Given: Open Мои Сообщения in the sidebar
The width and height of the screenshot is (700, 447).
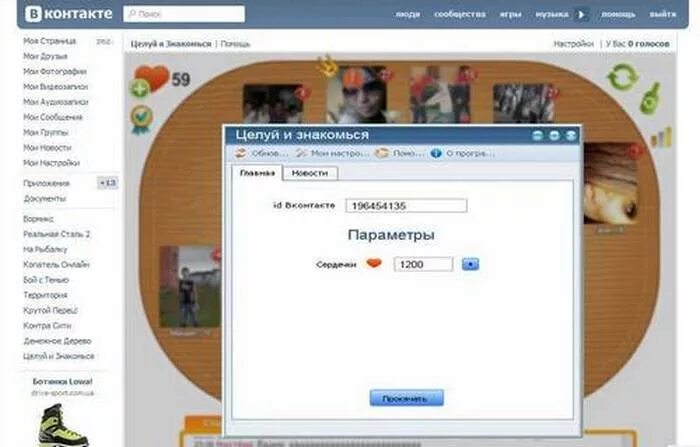Looking at the screenshot, I should point(53,117).
